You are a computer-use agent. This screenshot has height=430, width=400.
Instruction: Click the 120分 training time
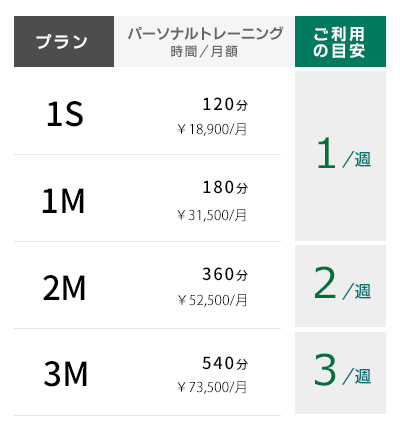pos(225,104)
